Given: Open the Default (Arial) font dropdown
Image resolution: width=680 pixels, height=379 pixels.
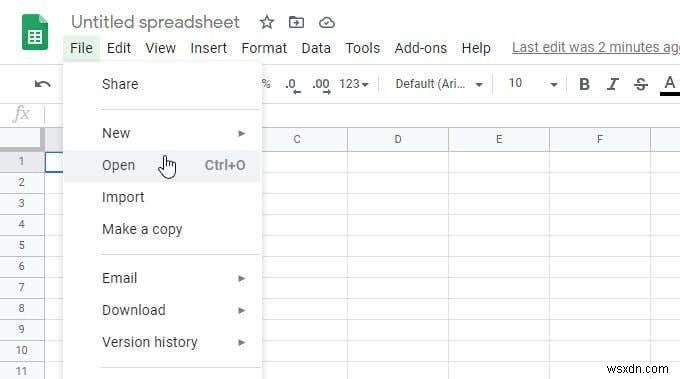Looking at the screenshot, I should 438,84.
